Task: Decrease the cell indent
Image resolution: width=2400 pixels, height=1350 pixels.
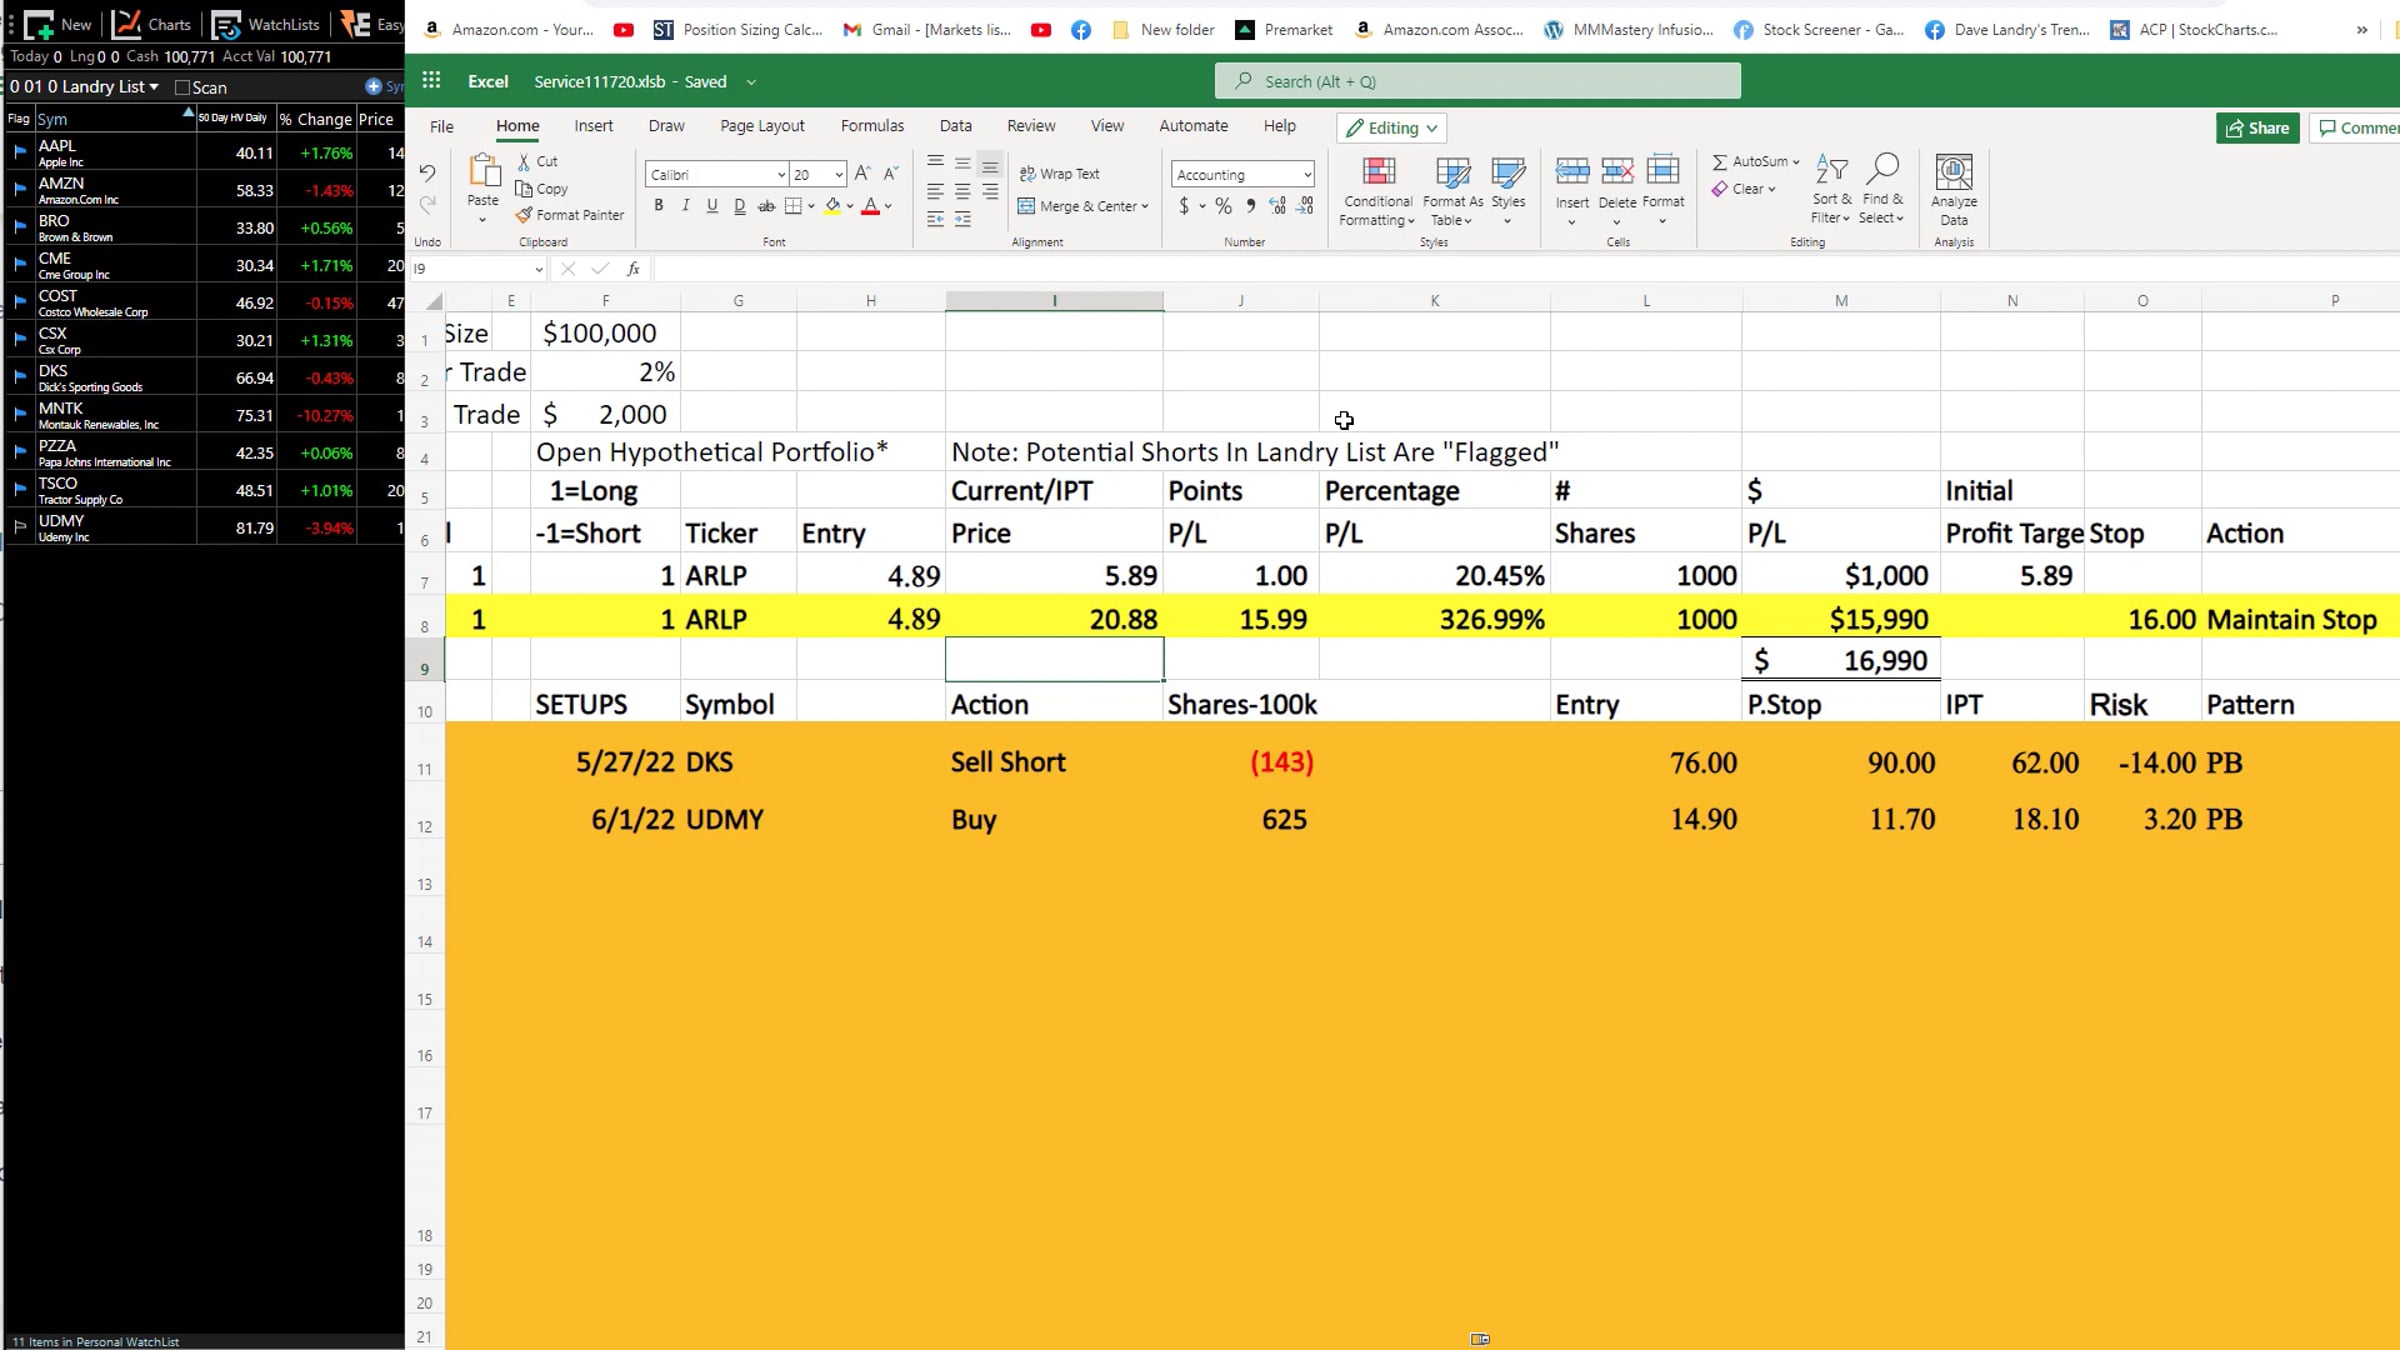Action: (935, 219)
